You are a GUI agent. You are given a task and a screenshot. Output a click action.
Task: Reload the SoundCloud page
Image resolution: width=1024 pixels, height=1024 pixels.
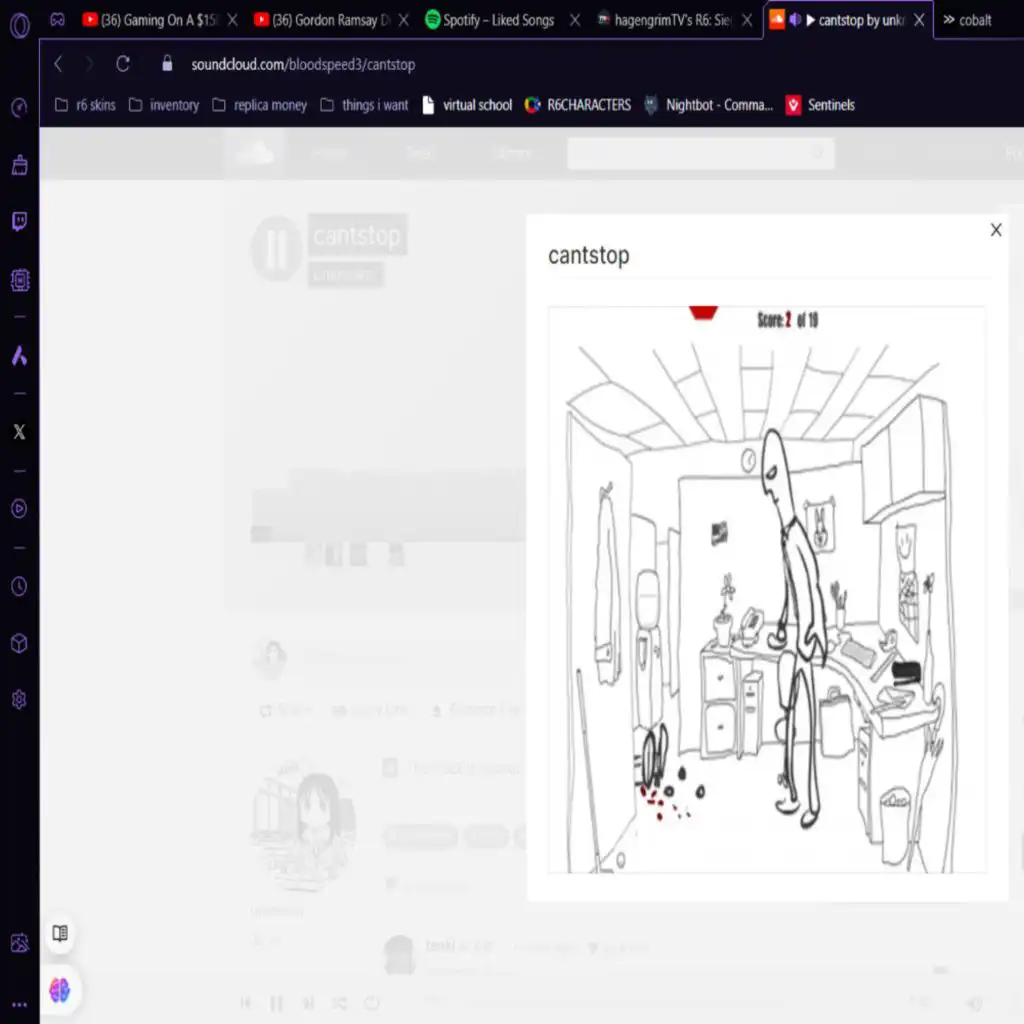(x=123, y=64)
